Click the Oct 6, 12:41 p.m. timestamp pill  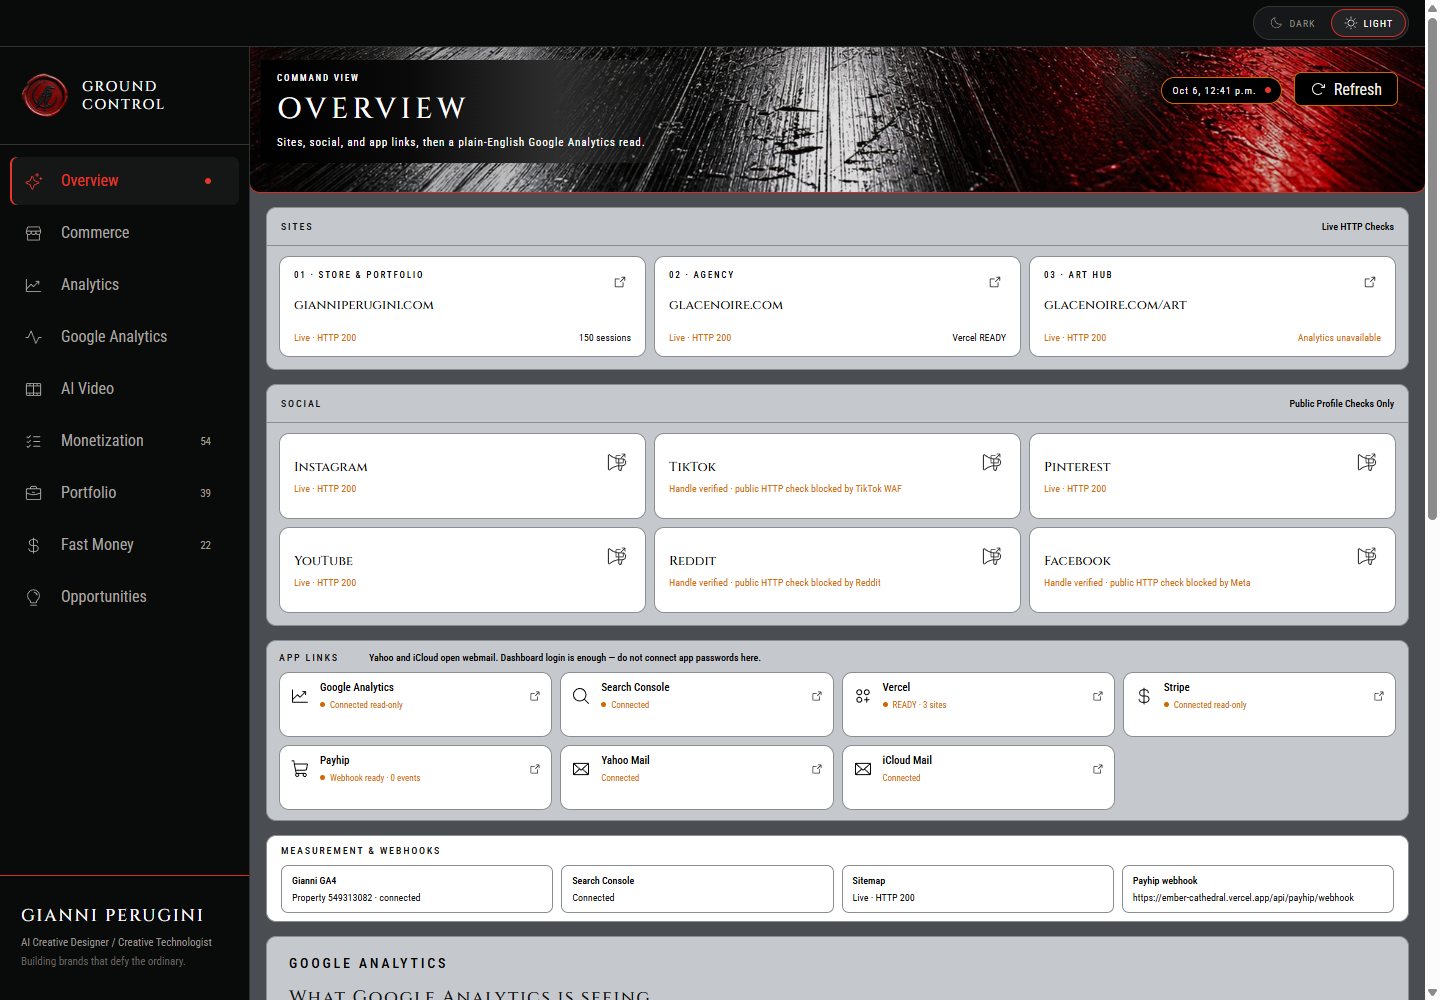(1221, 90)
